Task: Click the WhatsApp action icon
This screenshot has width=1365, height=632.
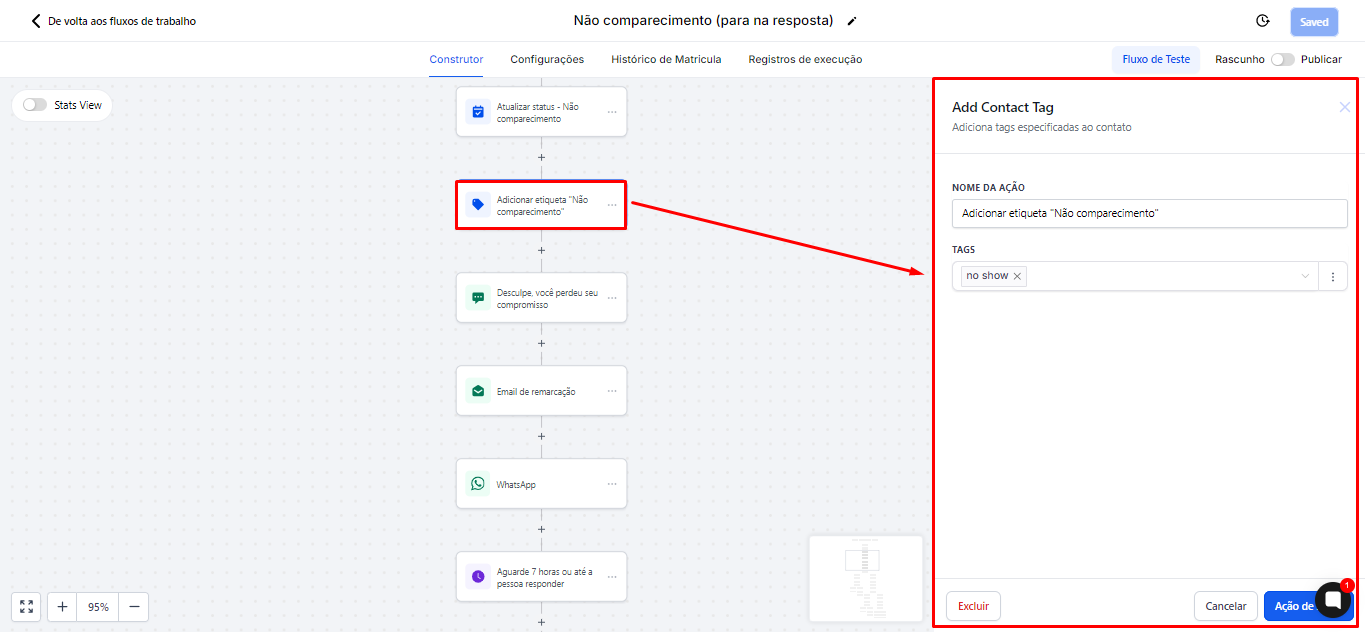Action: [478, 484]
